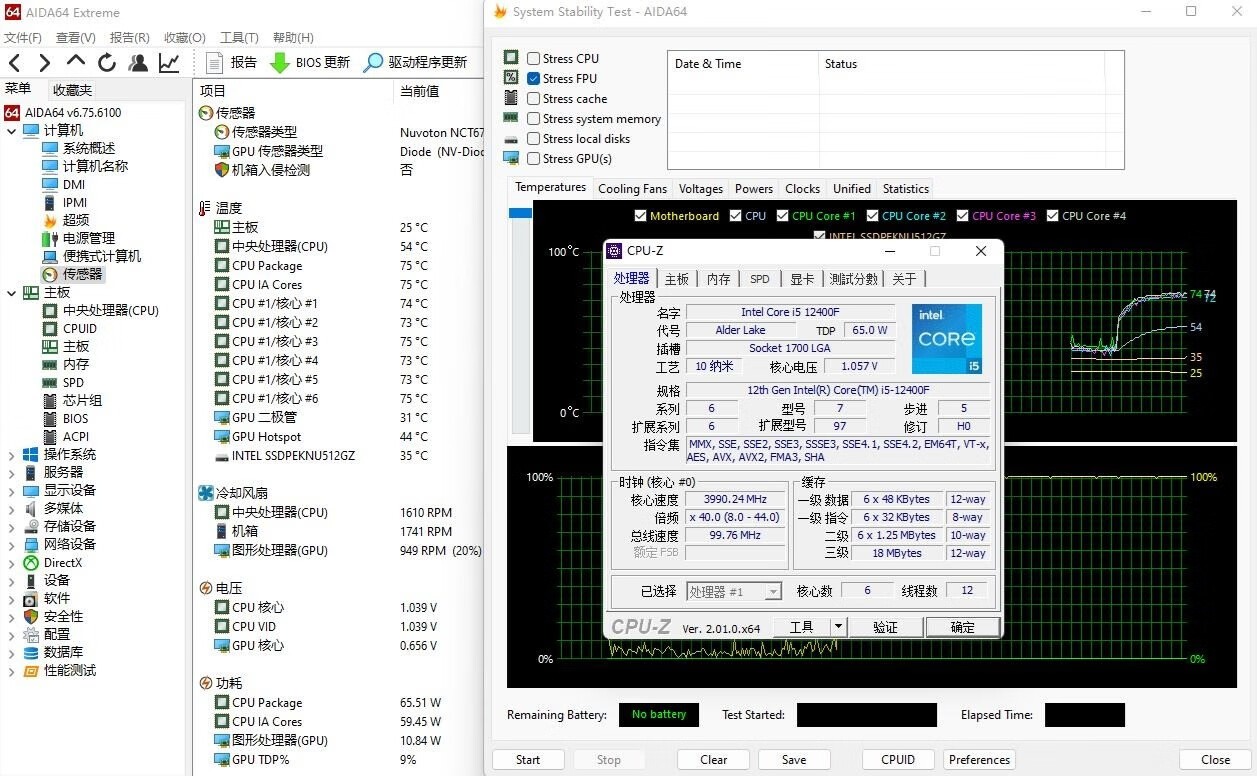Click 确定 OK button in CPU-Z
This screenshot has width=1257, height=776.
pyautogui.click(x=962, y=627)
